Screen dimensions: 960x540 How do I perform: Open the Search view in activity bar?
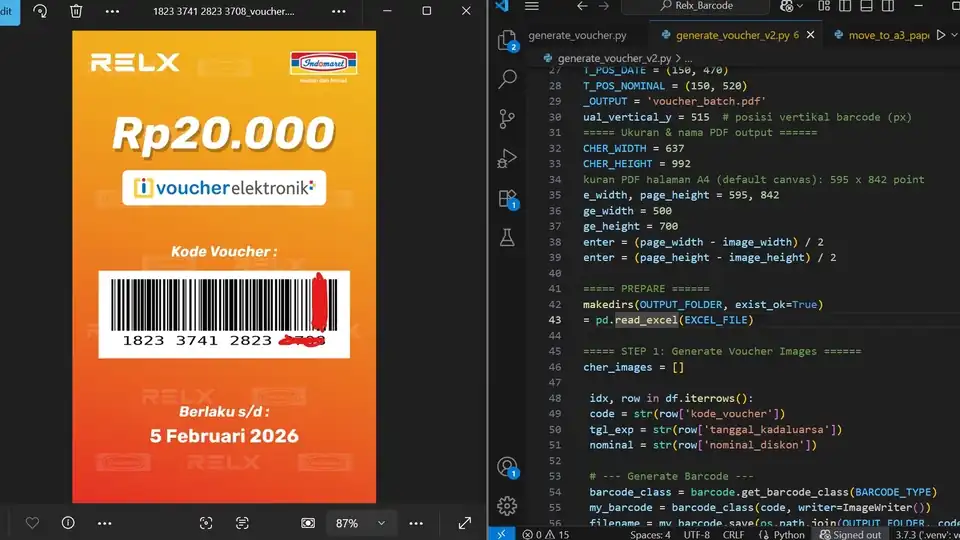[507, 79]
